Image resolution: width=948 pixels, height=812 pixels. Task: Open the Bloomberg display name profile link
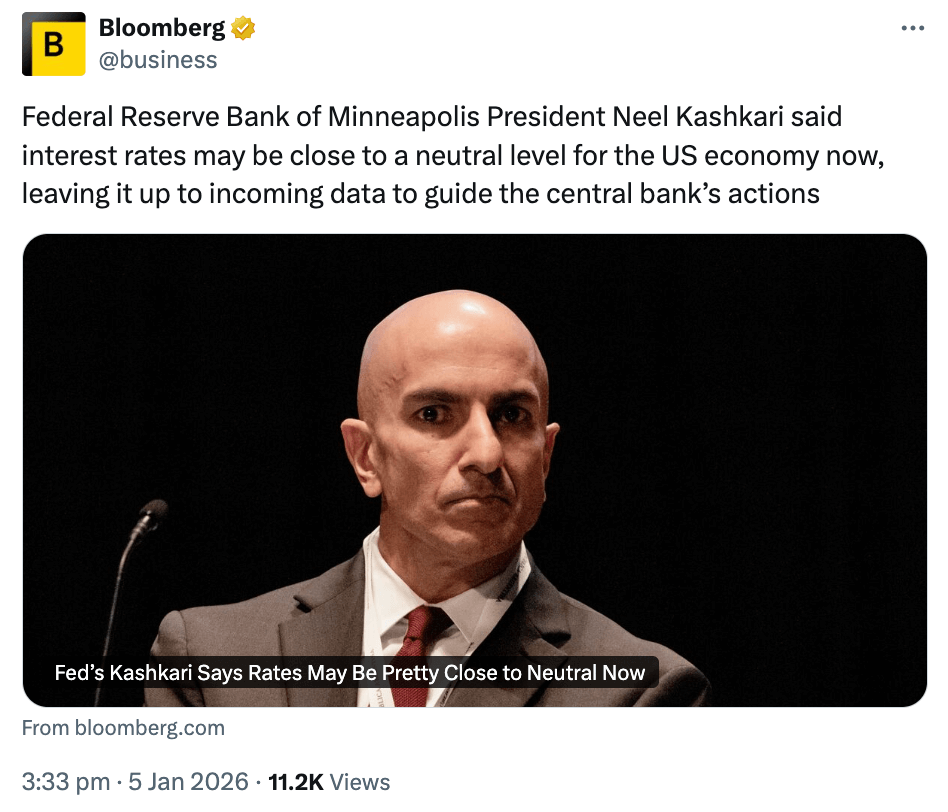click(x=162, y=29)
